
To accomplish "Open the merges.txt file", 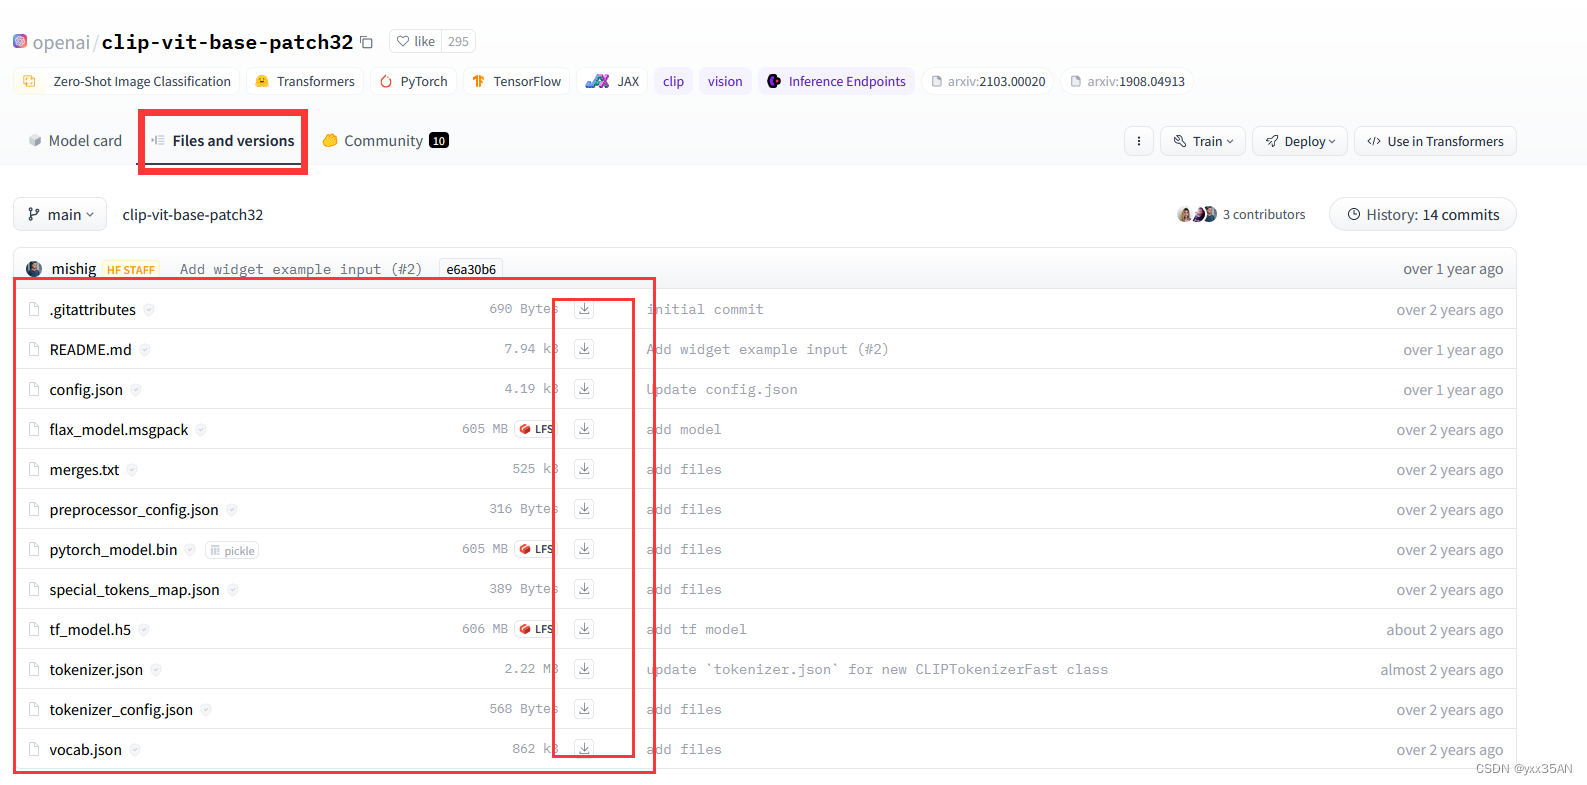I will 84,470.
